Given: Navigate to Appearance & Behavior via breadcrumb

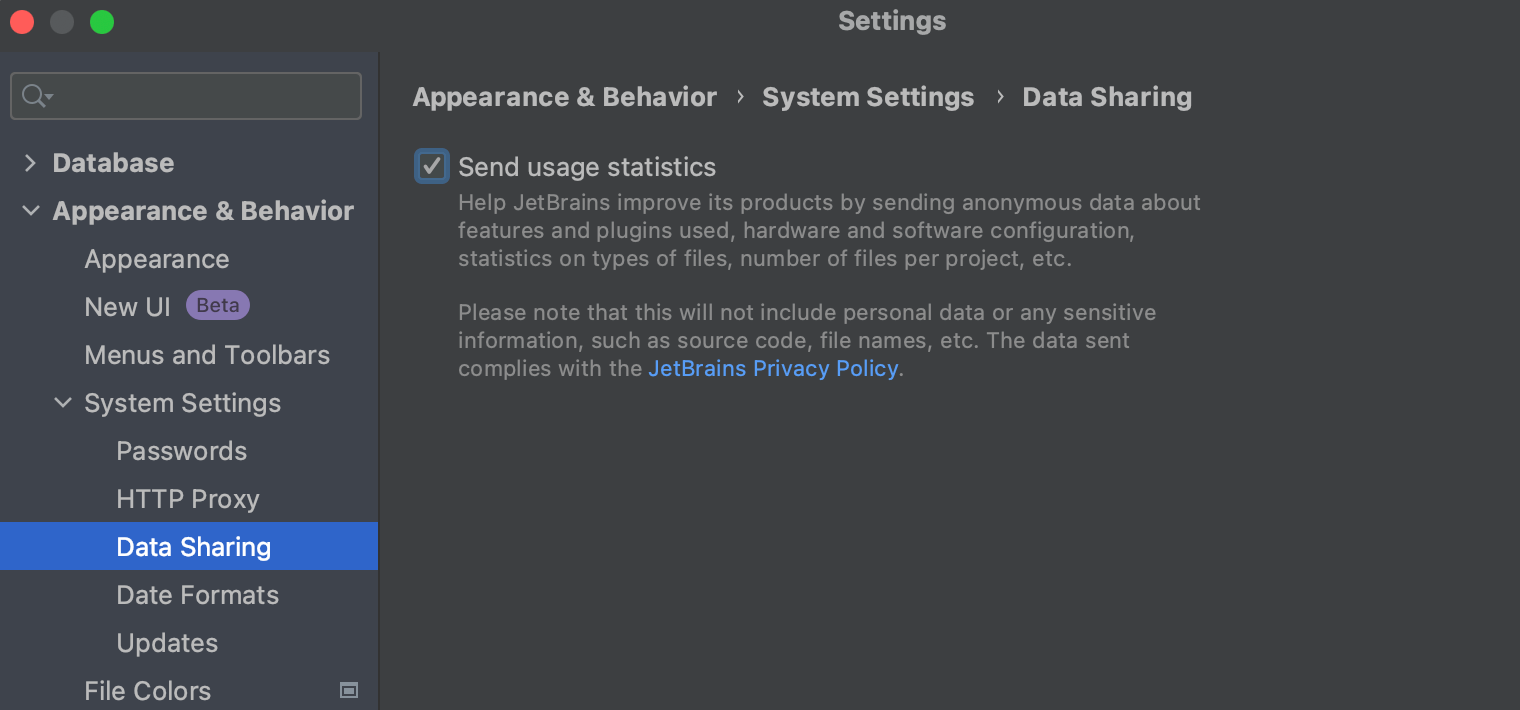Looking at the screenshot, I should click(564, 96).
